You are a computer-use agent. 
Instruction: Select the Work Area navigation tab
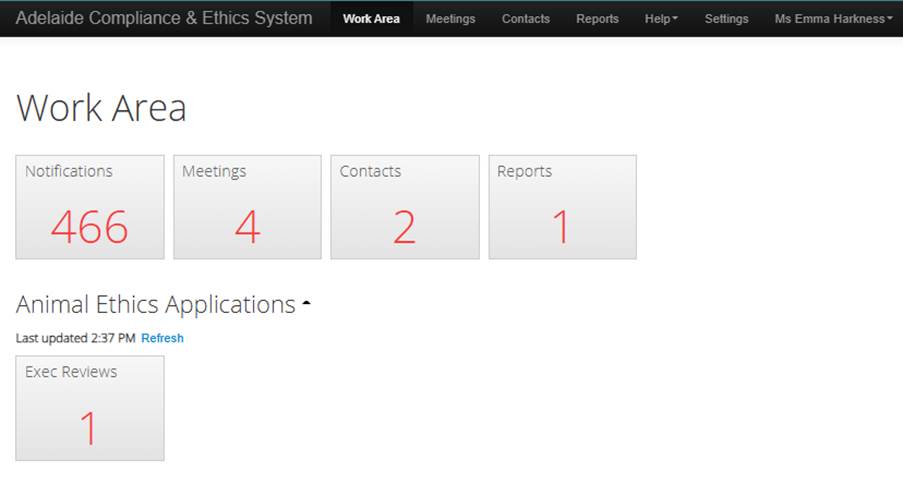(371, 19)
